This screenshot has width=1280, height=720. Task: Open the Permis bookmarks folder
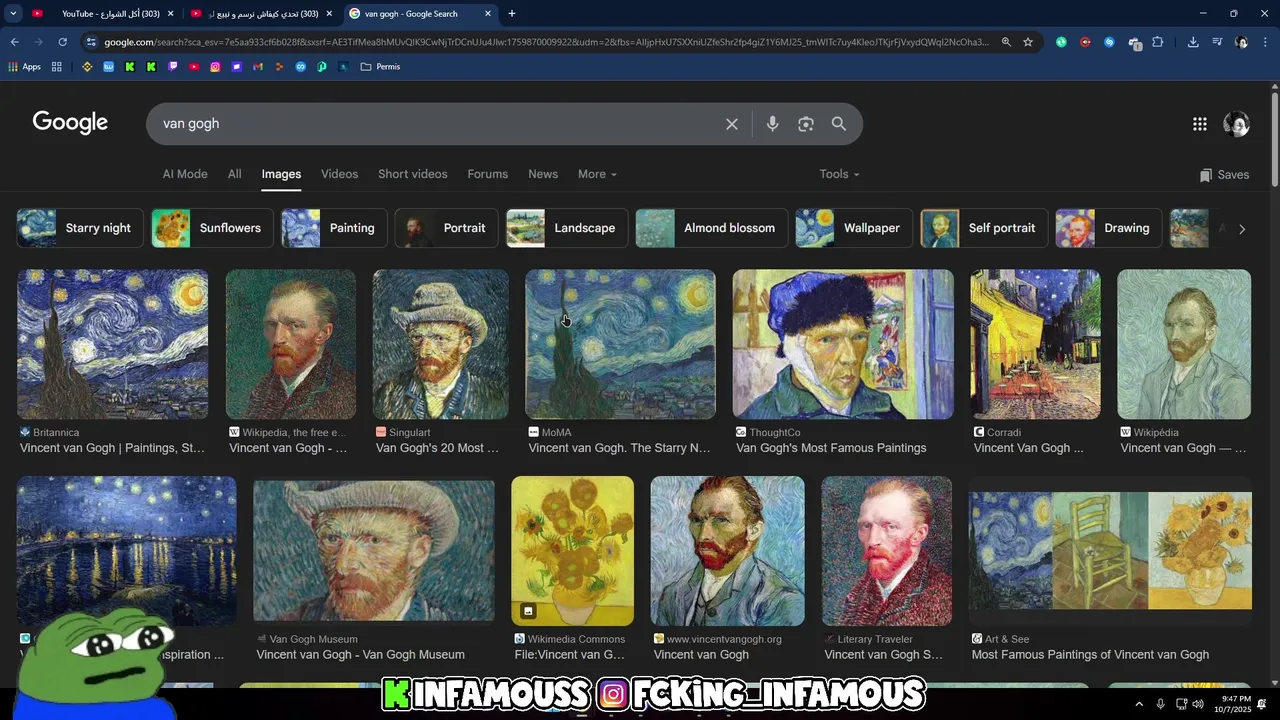click(x=380, y=67)
